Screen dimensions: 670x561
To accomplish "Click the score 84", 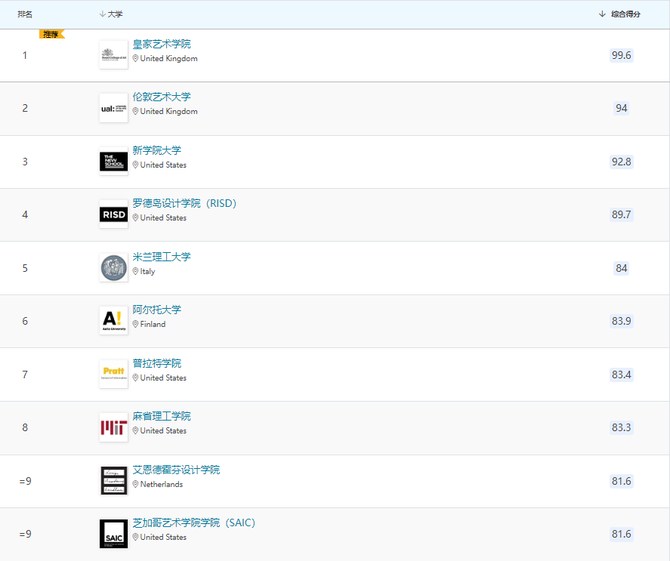I will [x=621, y=268].
